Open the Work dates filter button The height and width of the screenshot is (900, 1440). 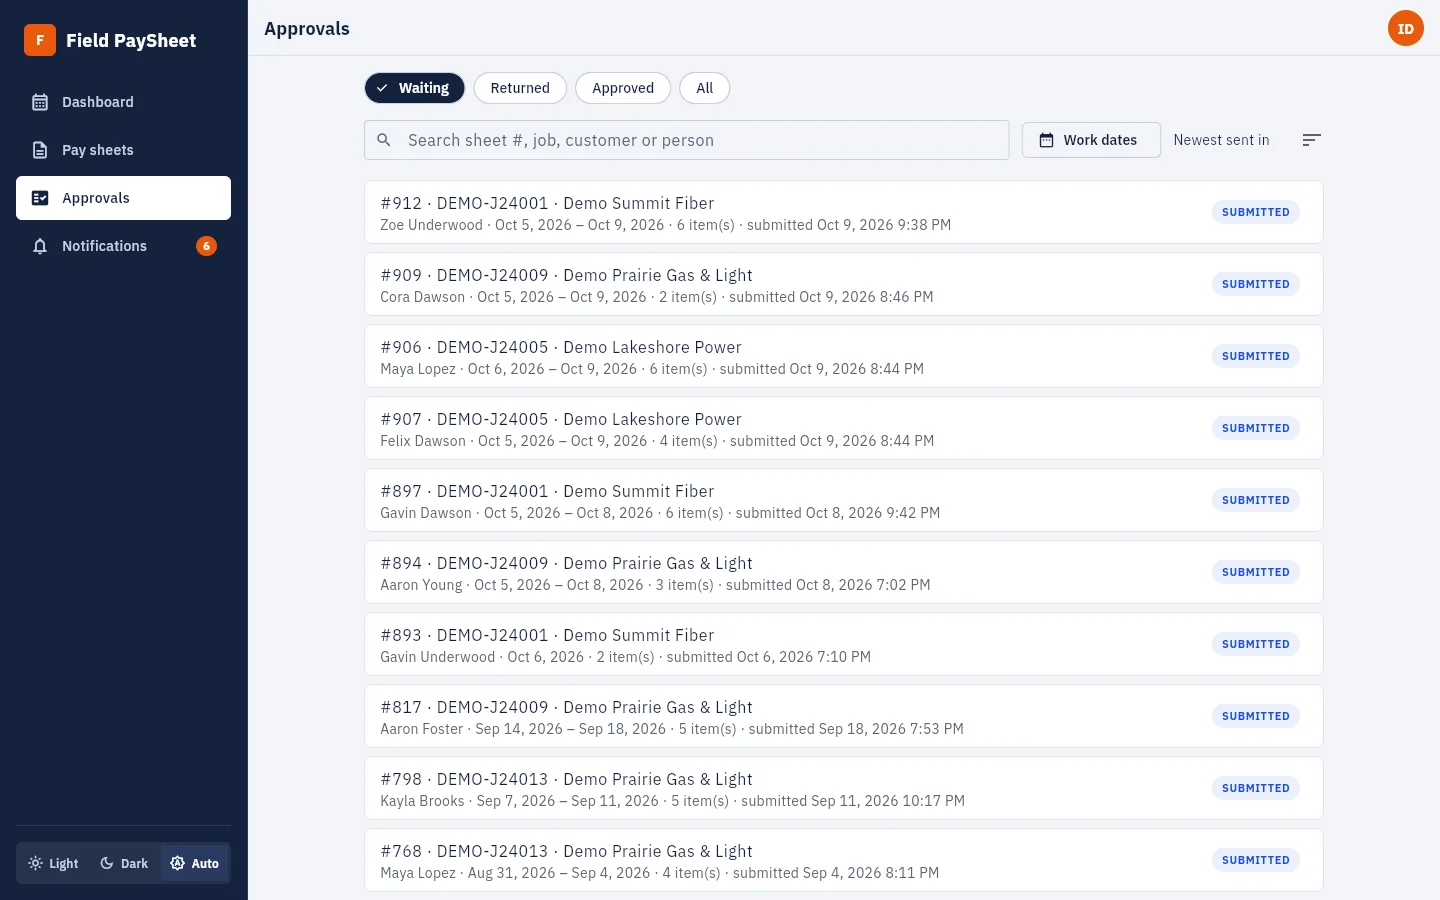coord(1091,140)
